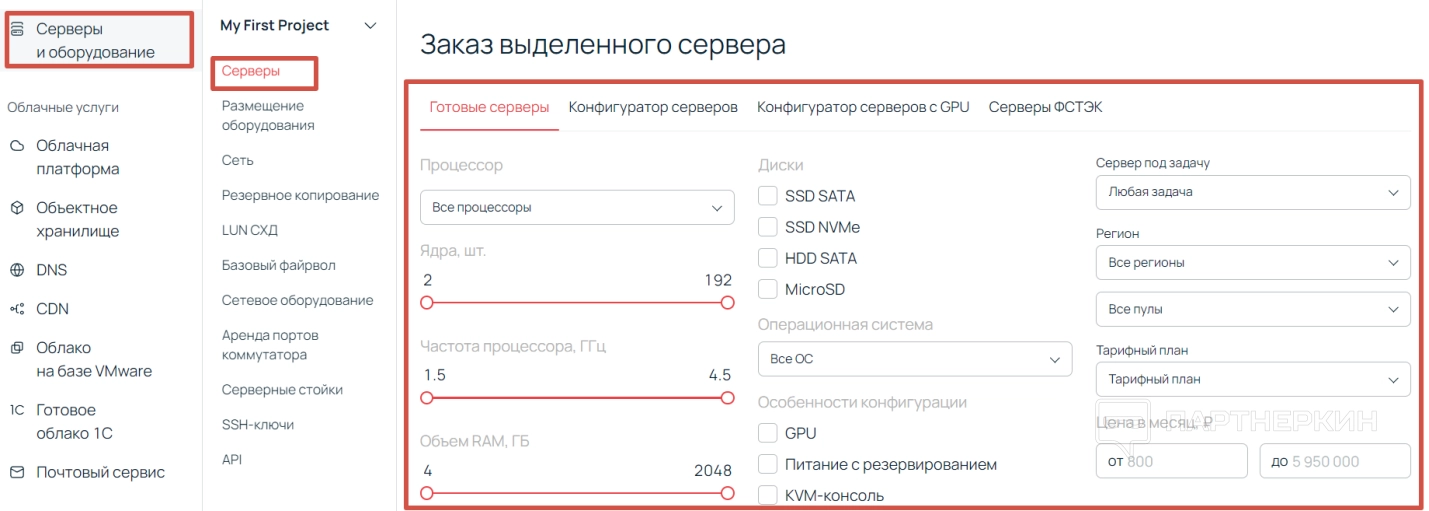
Task: Toggle the GPU configuration checkbox
Action: click(x=768, y=433)
